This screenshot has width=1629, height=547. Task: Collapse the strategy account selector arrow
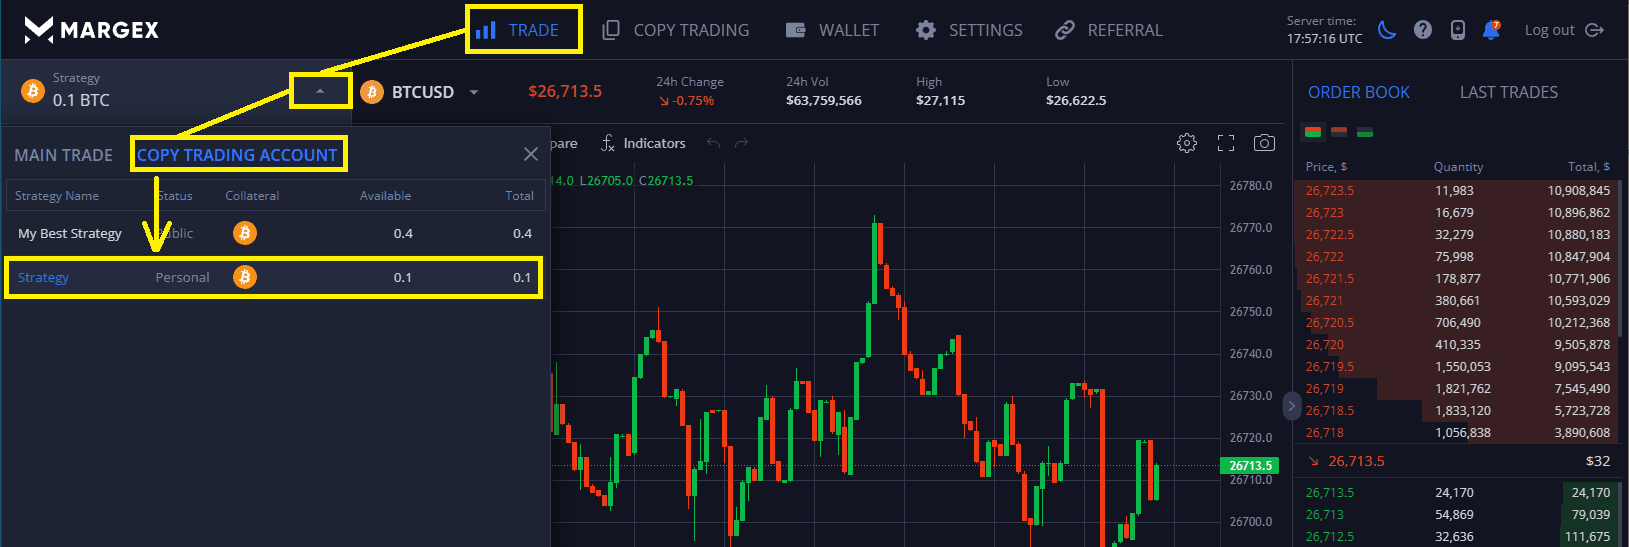(x=320, y=91)
